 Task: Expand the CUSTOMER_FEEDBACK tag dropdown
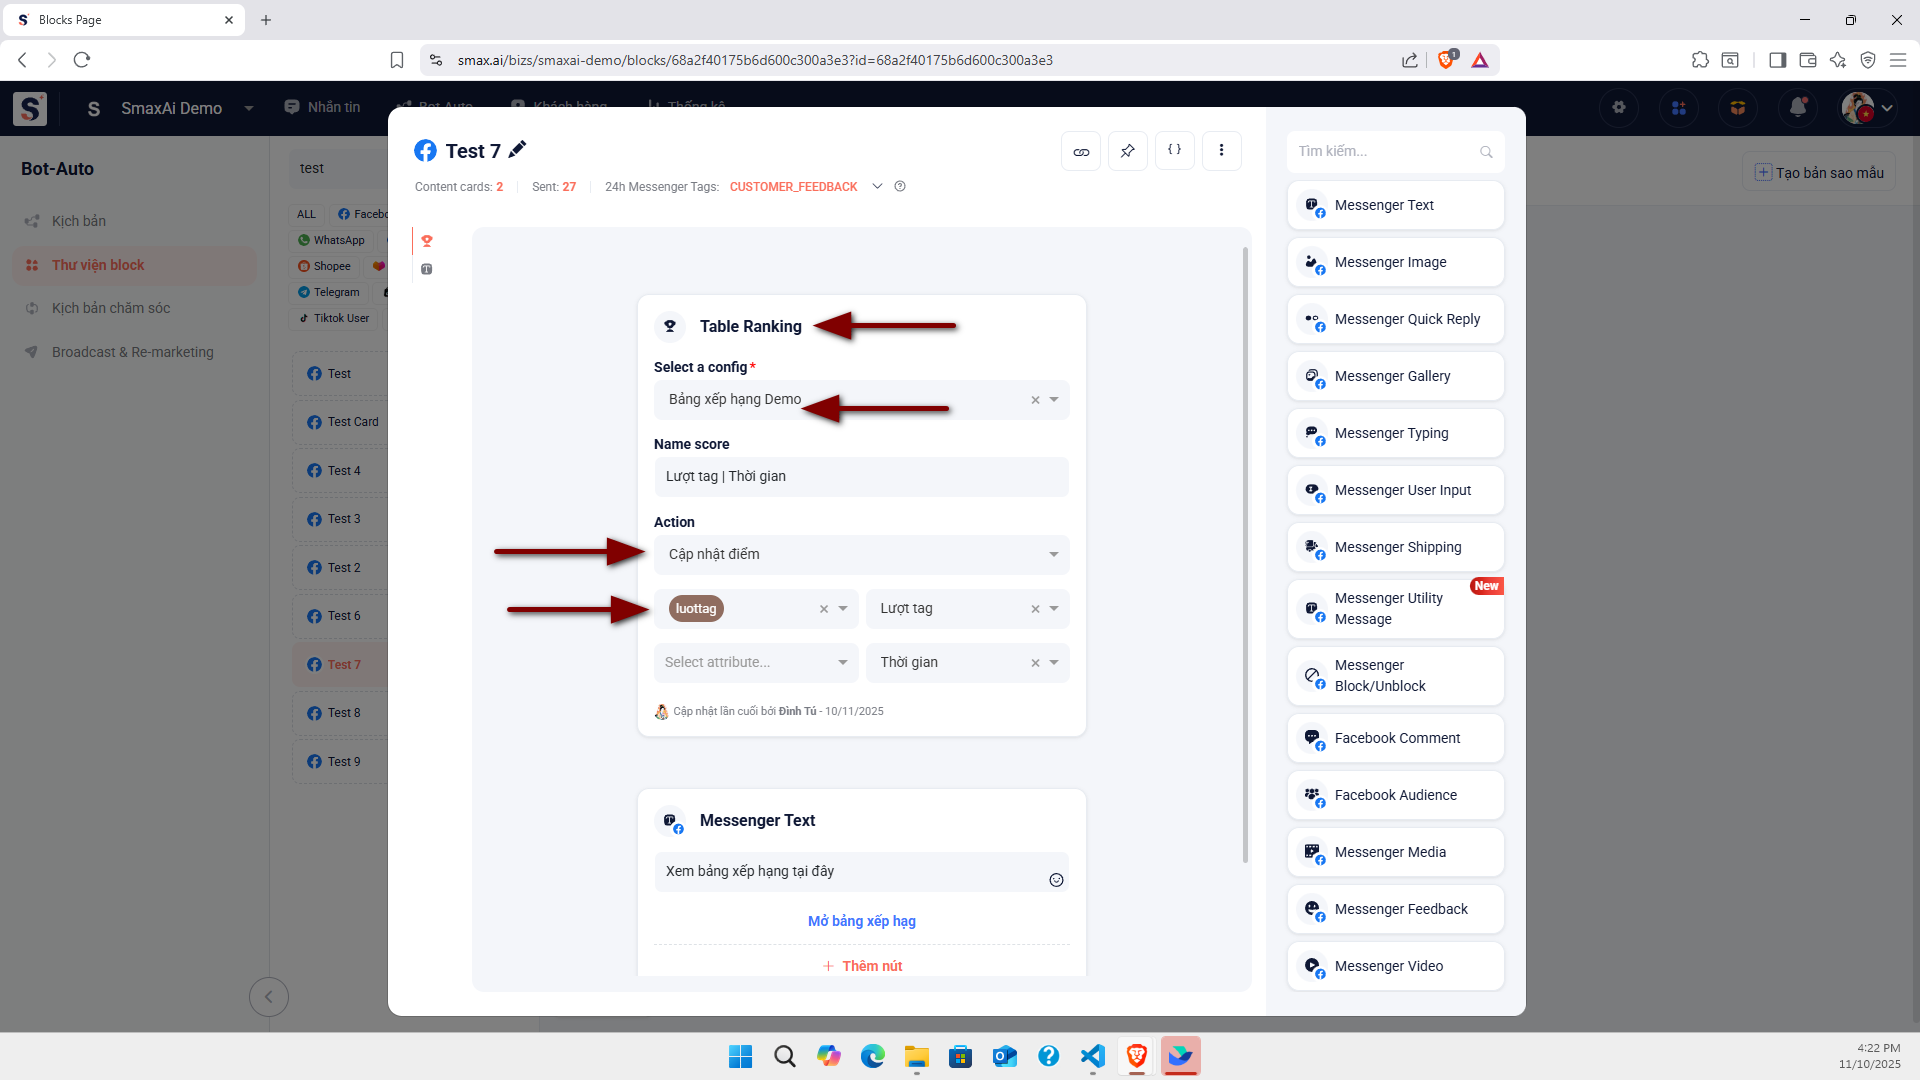pyautogui.click(x=877, y=186)
